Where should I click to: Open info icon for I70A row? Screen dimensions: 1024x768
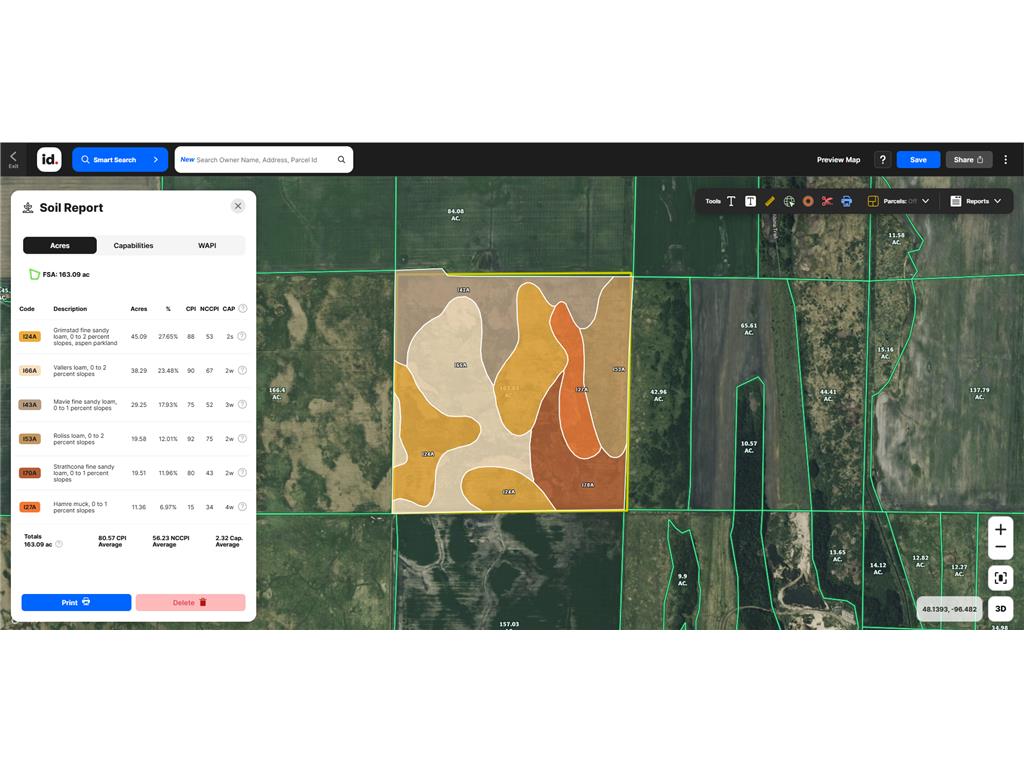coord(242,472)
